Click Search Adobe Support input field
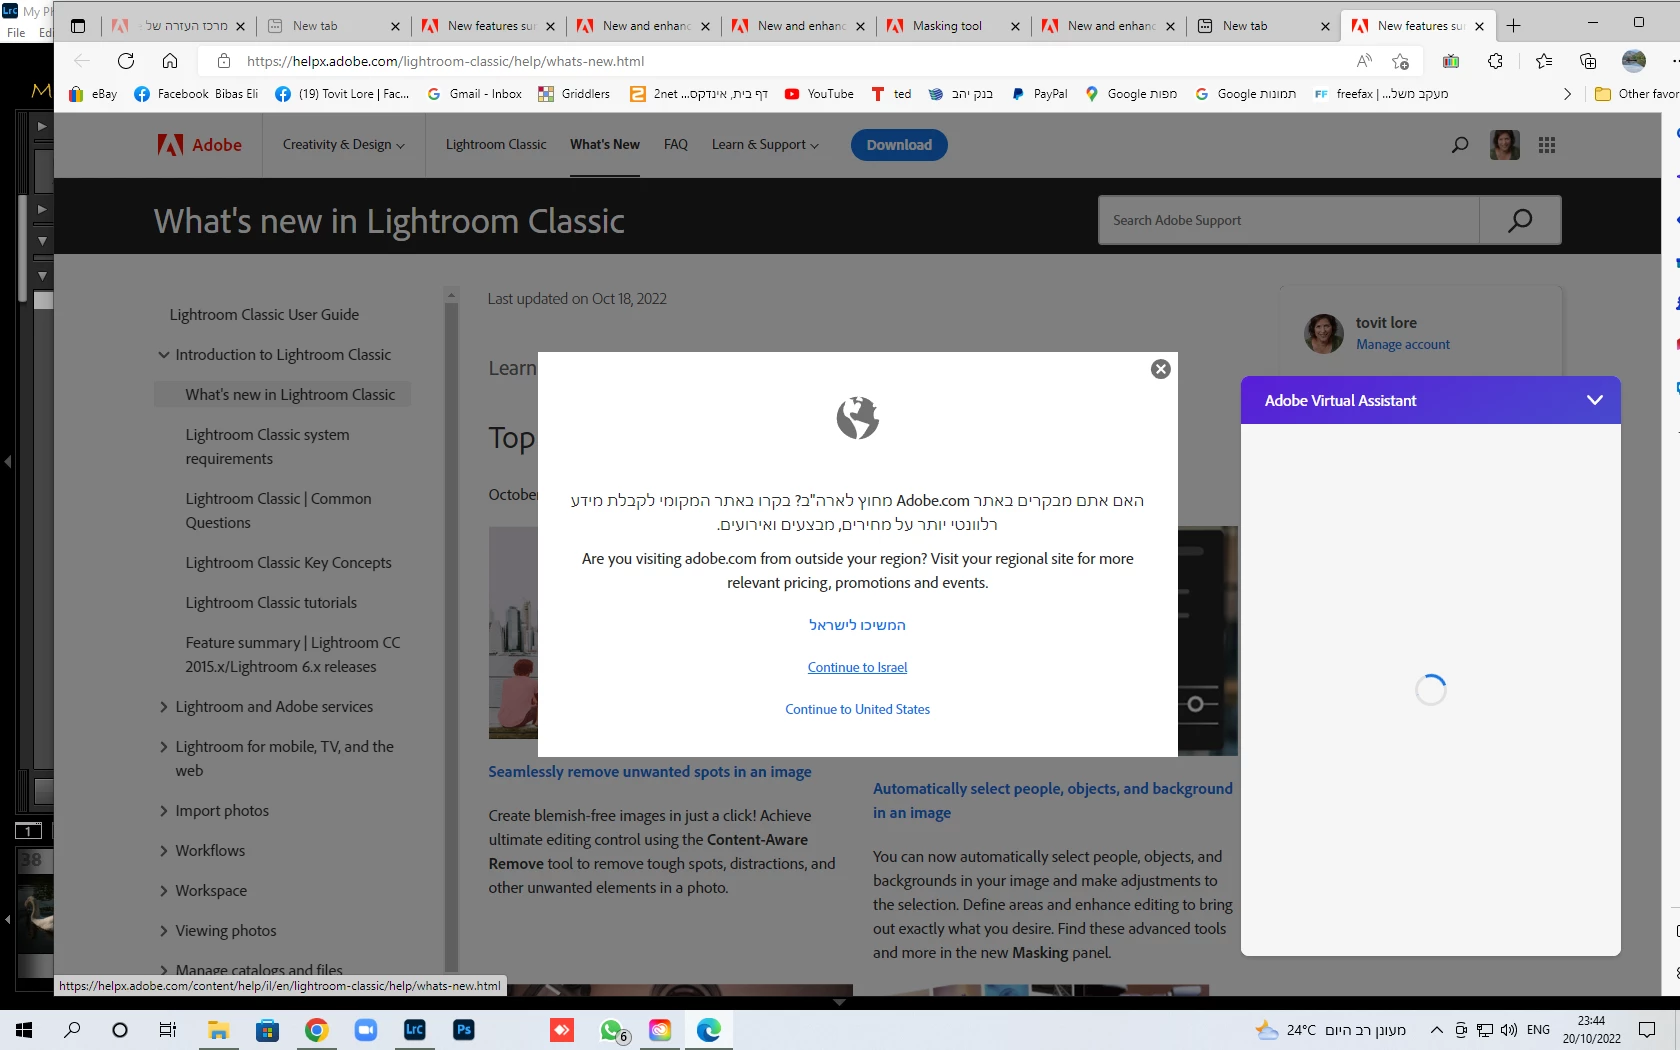 (1289, 220)
